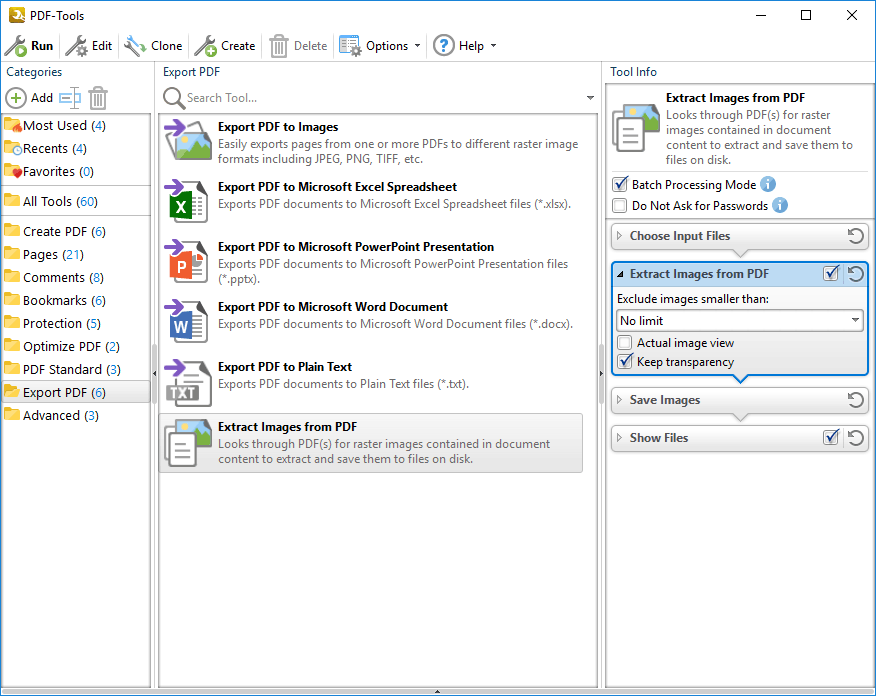Click the Run tool button

pos(29,46)
